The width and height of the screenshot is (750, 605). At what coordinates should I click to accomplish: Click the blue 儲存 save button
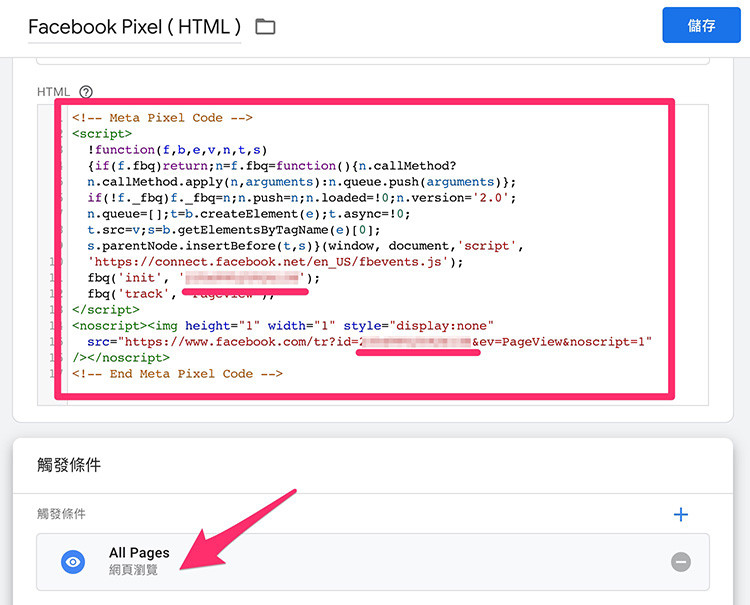tap(701, 25)
